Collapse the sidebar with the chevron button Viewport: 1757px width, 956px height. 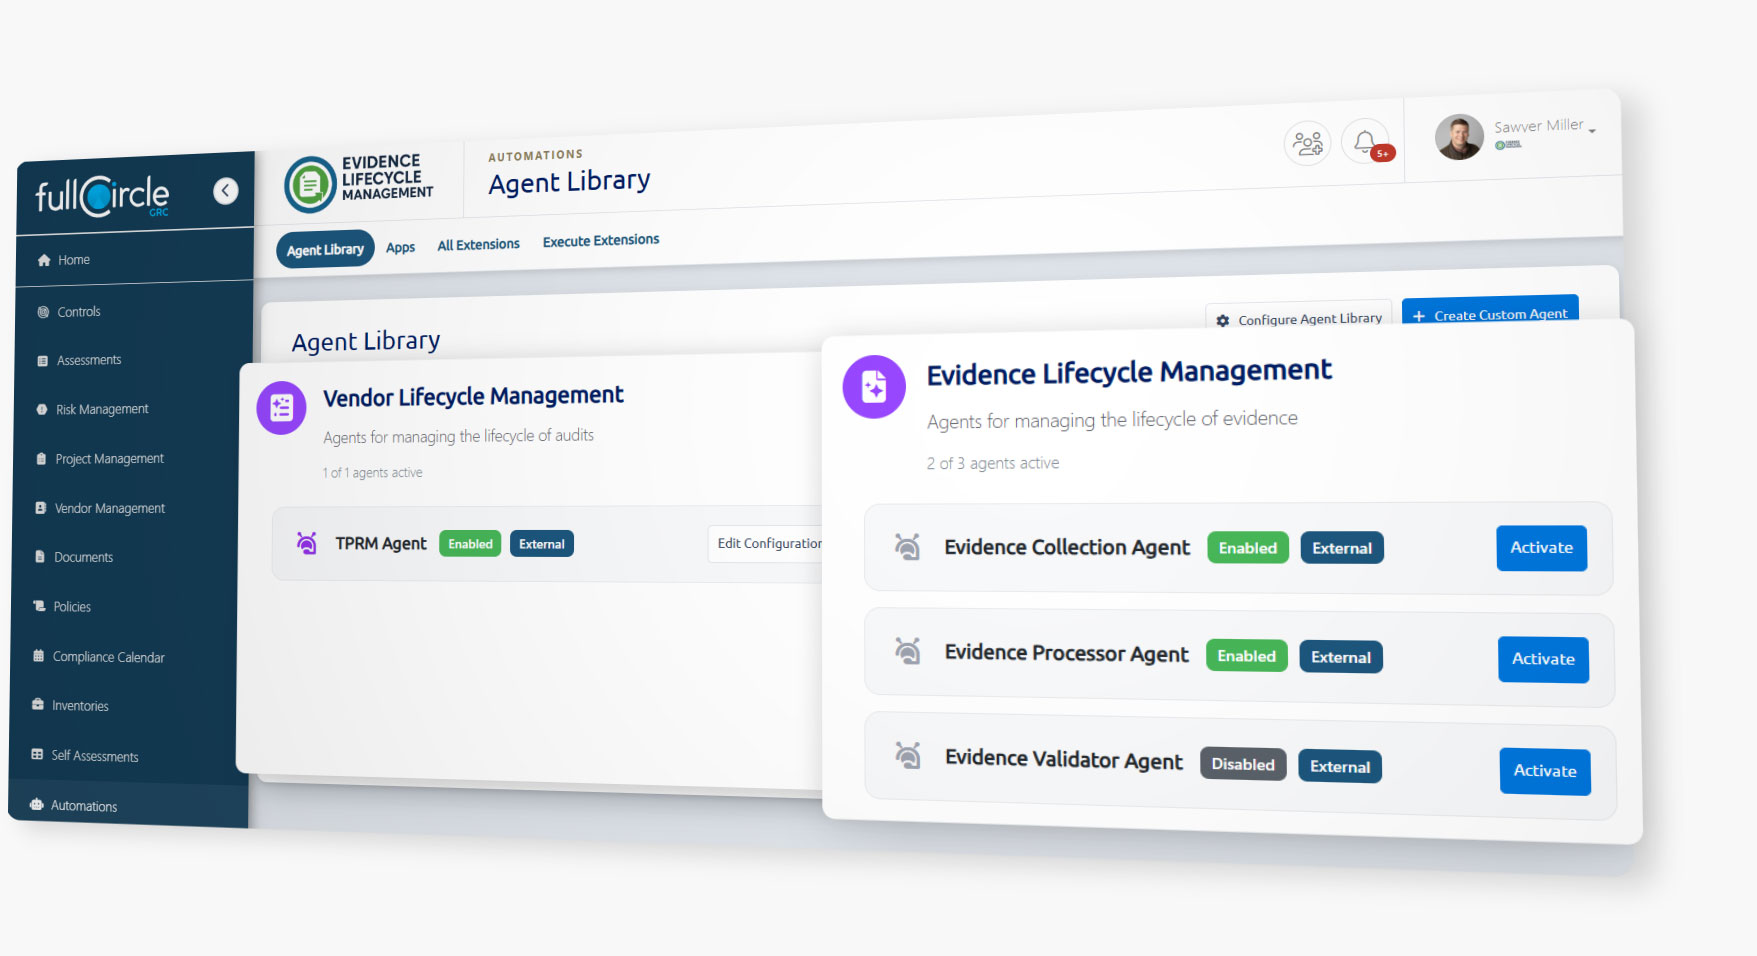pos(226,190)
